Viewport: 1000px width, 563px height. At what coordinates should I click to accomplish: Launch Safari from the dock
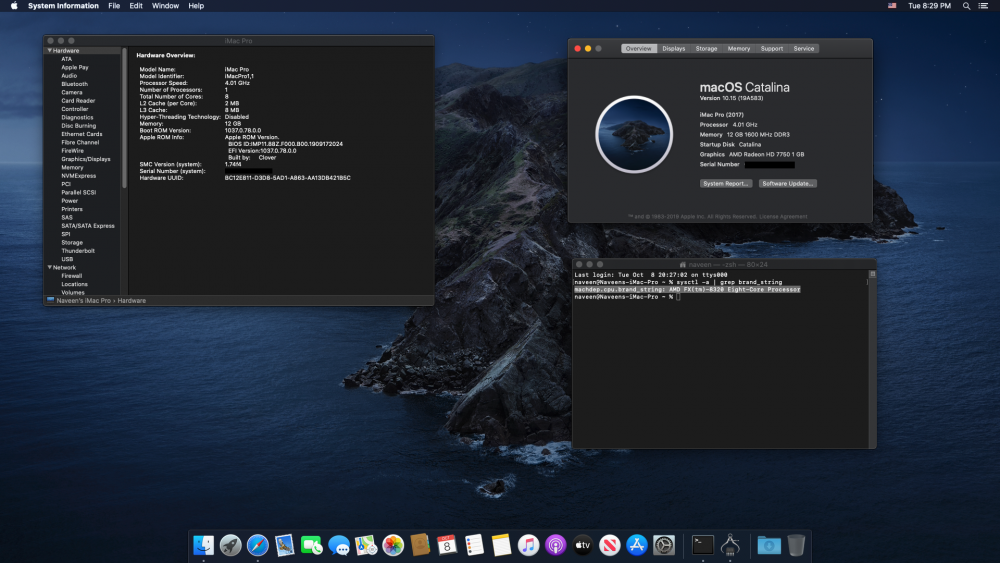[x=258, y=545]
